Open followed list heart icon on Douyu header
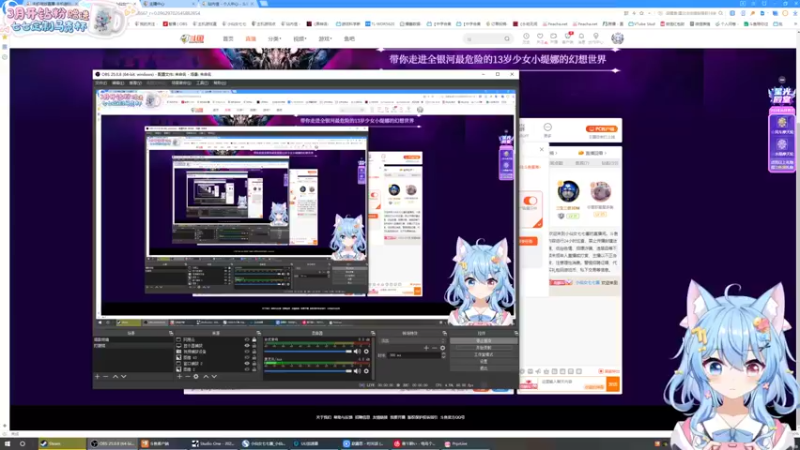This screenshot has height=450, width=800. pos(540,36)
